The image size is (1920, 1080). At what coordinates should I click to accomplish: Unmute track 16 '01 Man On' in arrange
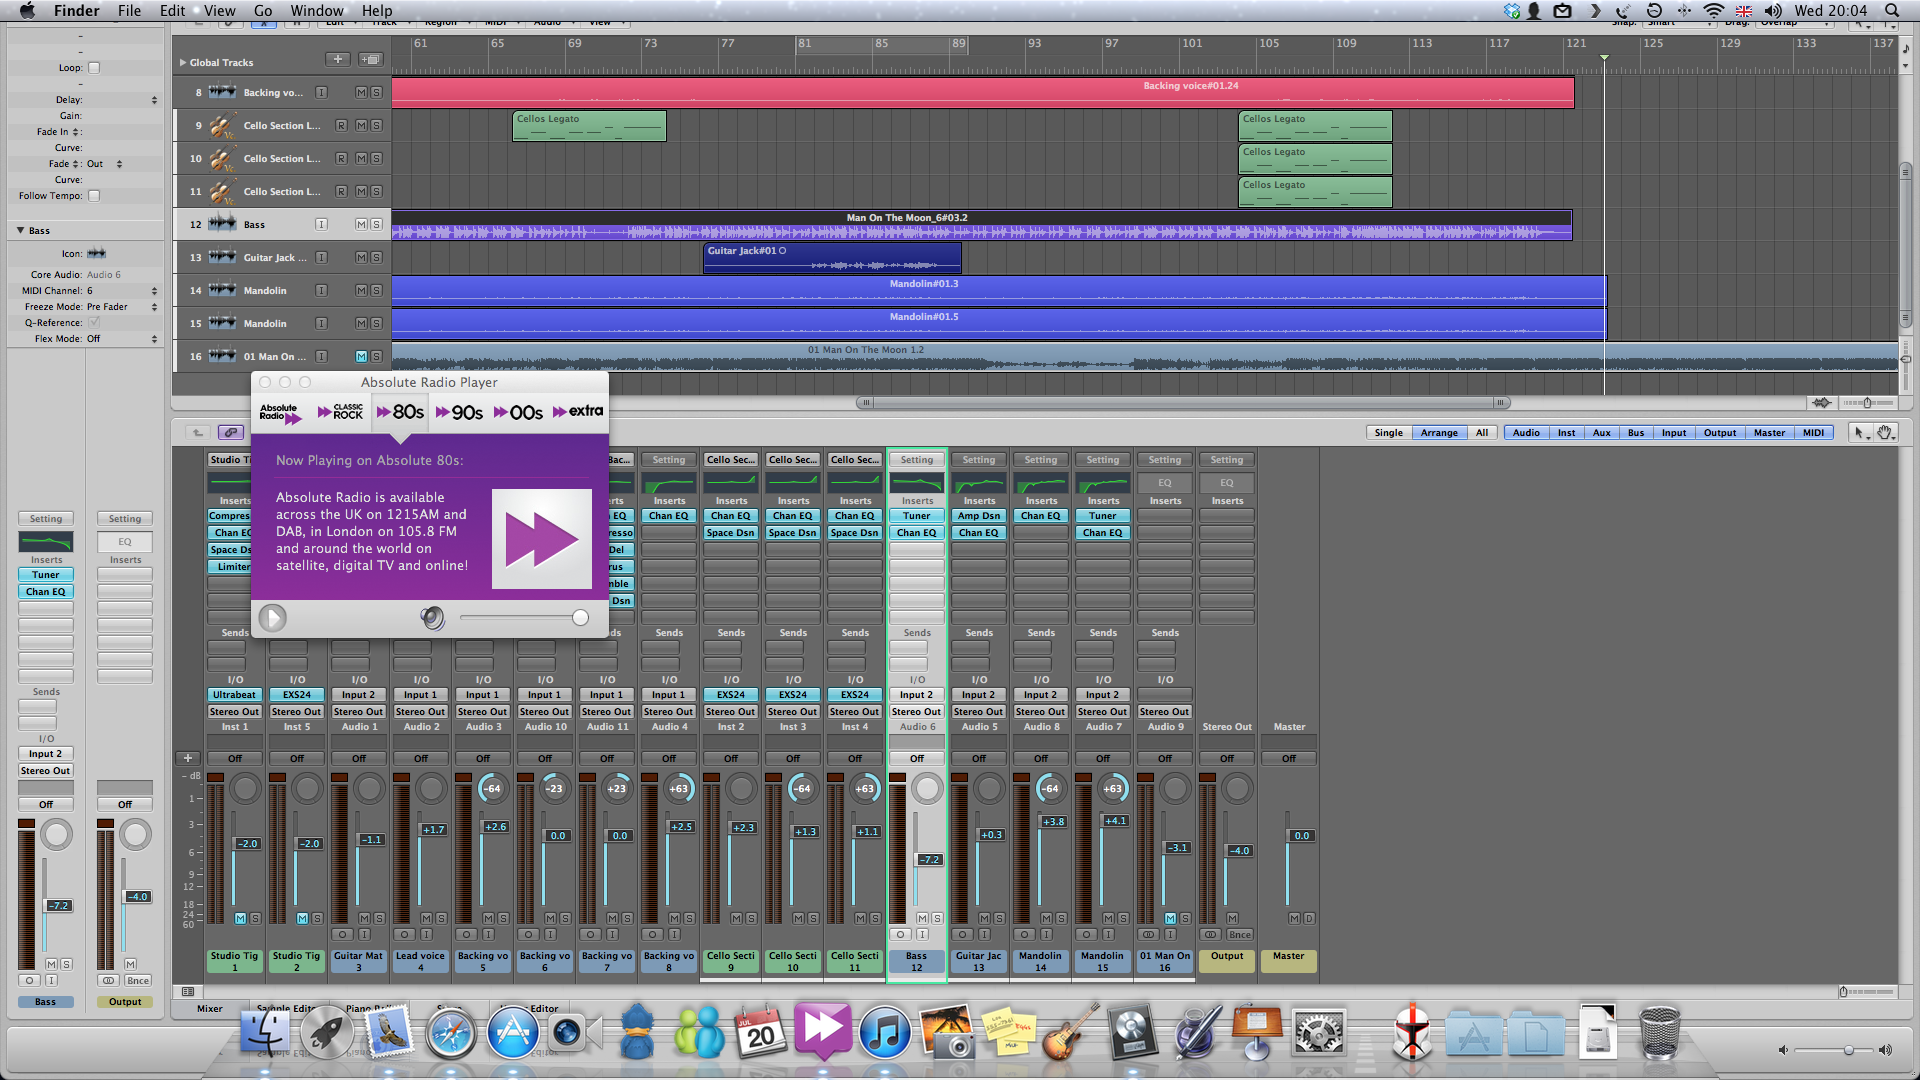(361, 357)
